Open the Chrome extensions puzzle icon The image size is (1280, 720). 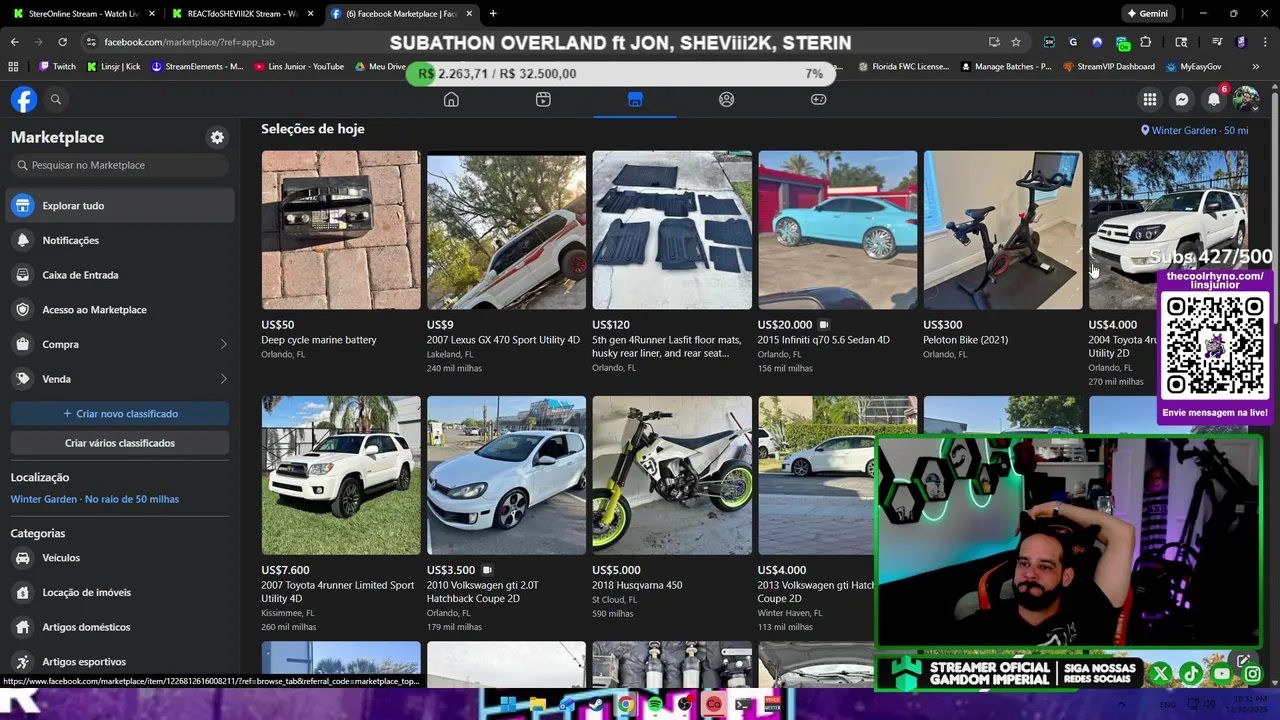coord(1146,42)
